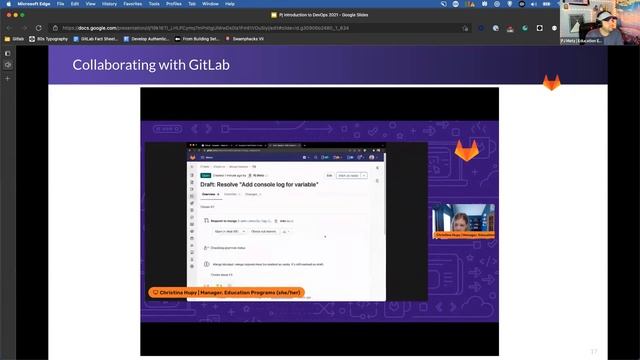The width and height of the screenshot is (640, 360).
Task: Click the top Edge sidebar tab-actions icon
Action: pyautogui.click(x=8, y=53)
